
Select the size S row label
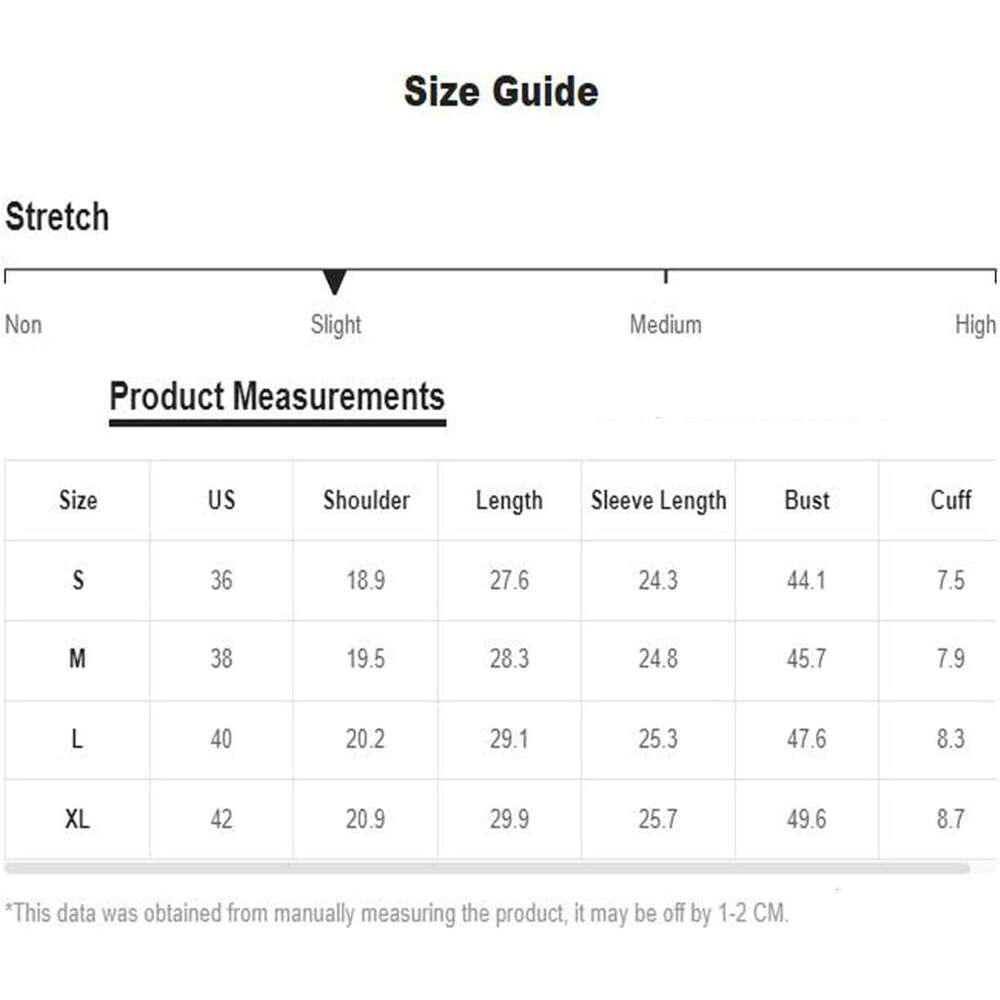tap(78, 580)
